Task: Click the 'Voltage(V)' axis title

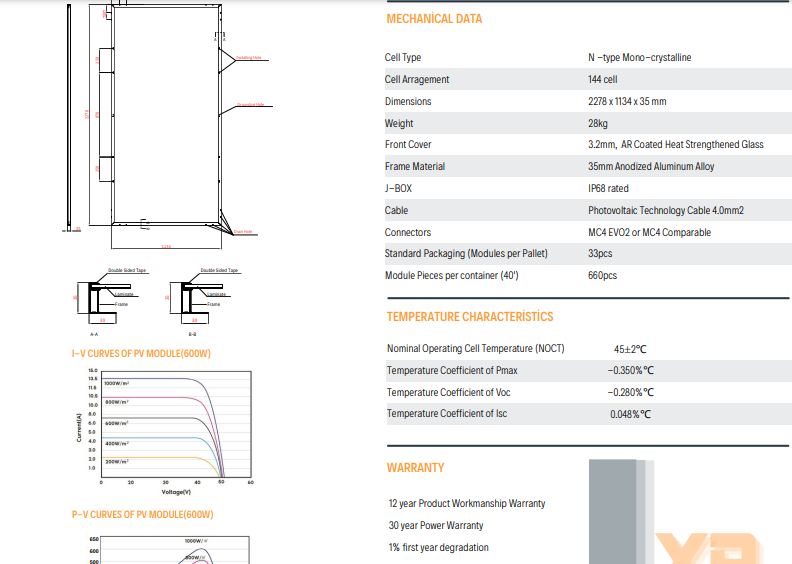Action: [176, 492]
